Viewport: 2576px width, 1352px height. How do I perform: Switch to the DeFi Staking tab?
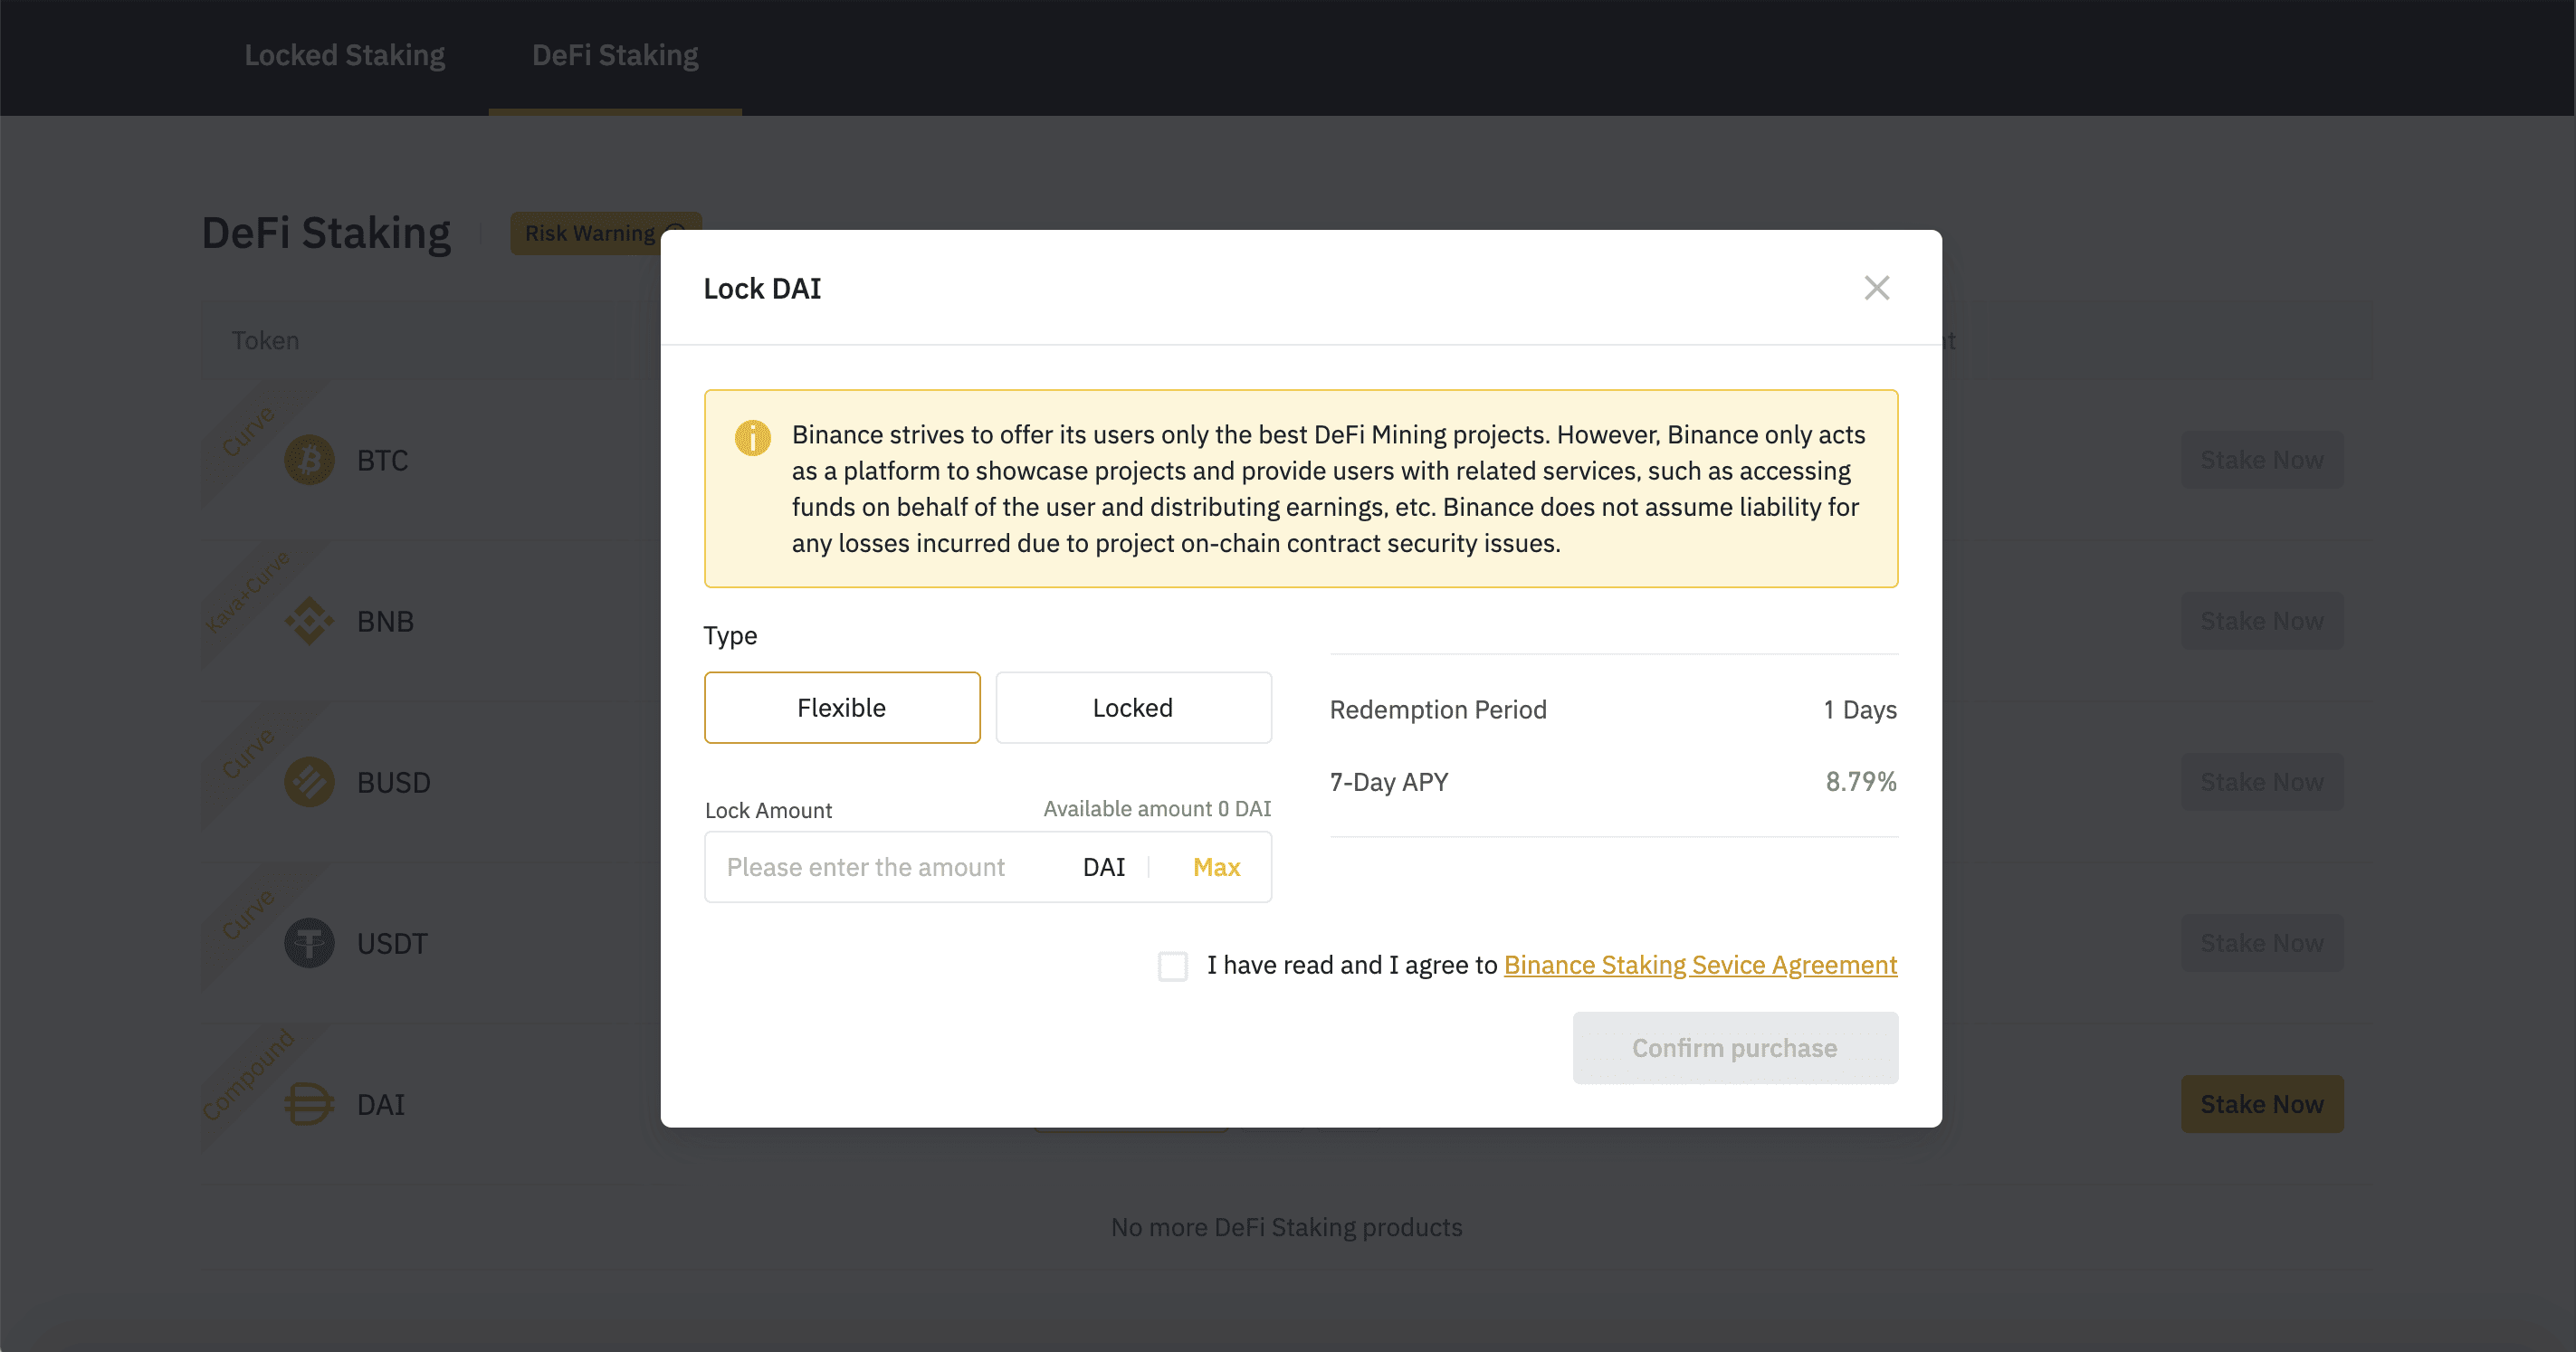pos(615,55)
